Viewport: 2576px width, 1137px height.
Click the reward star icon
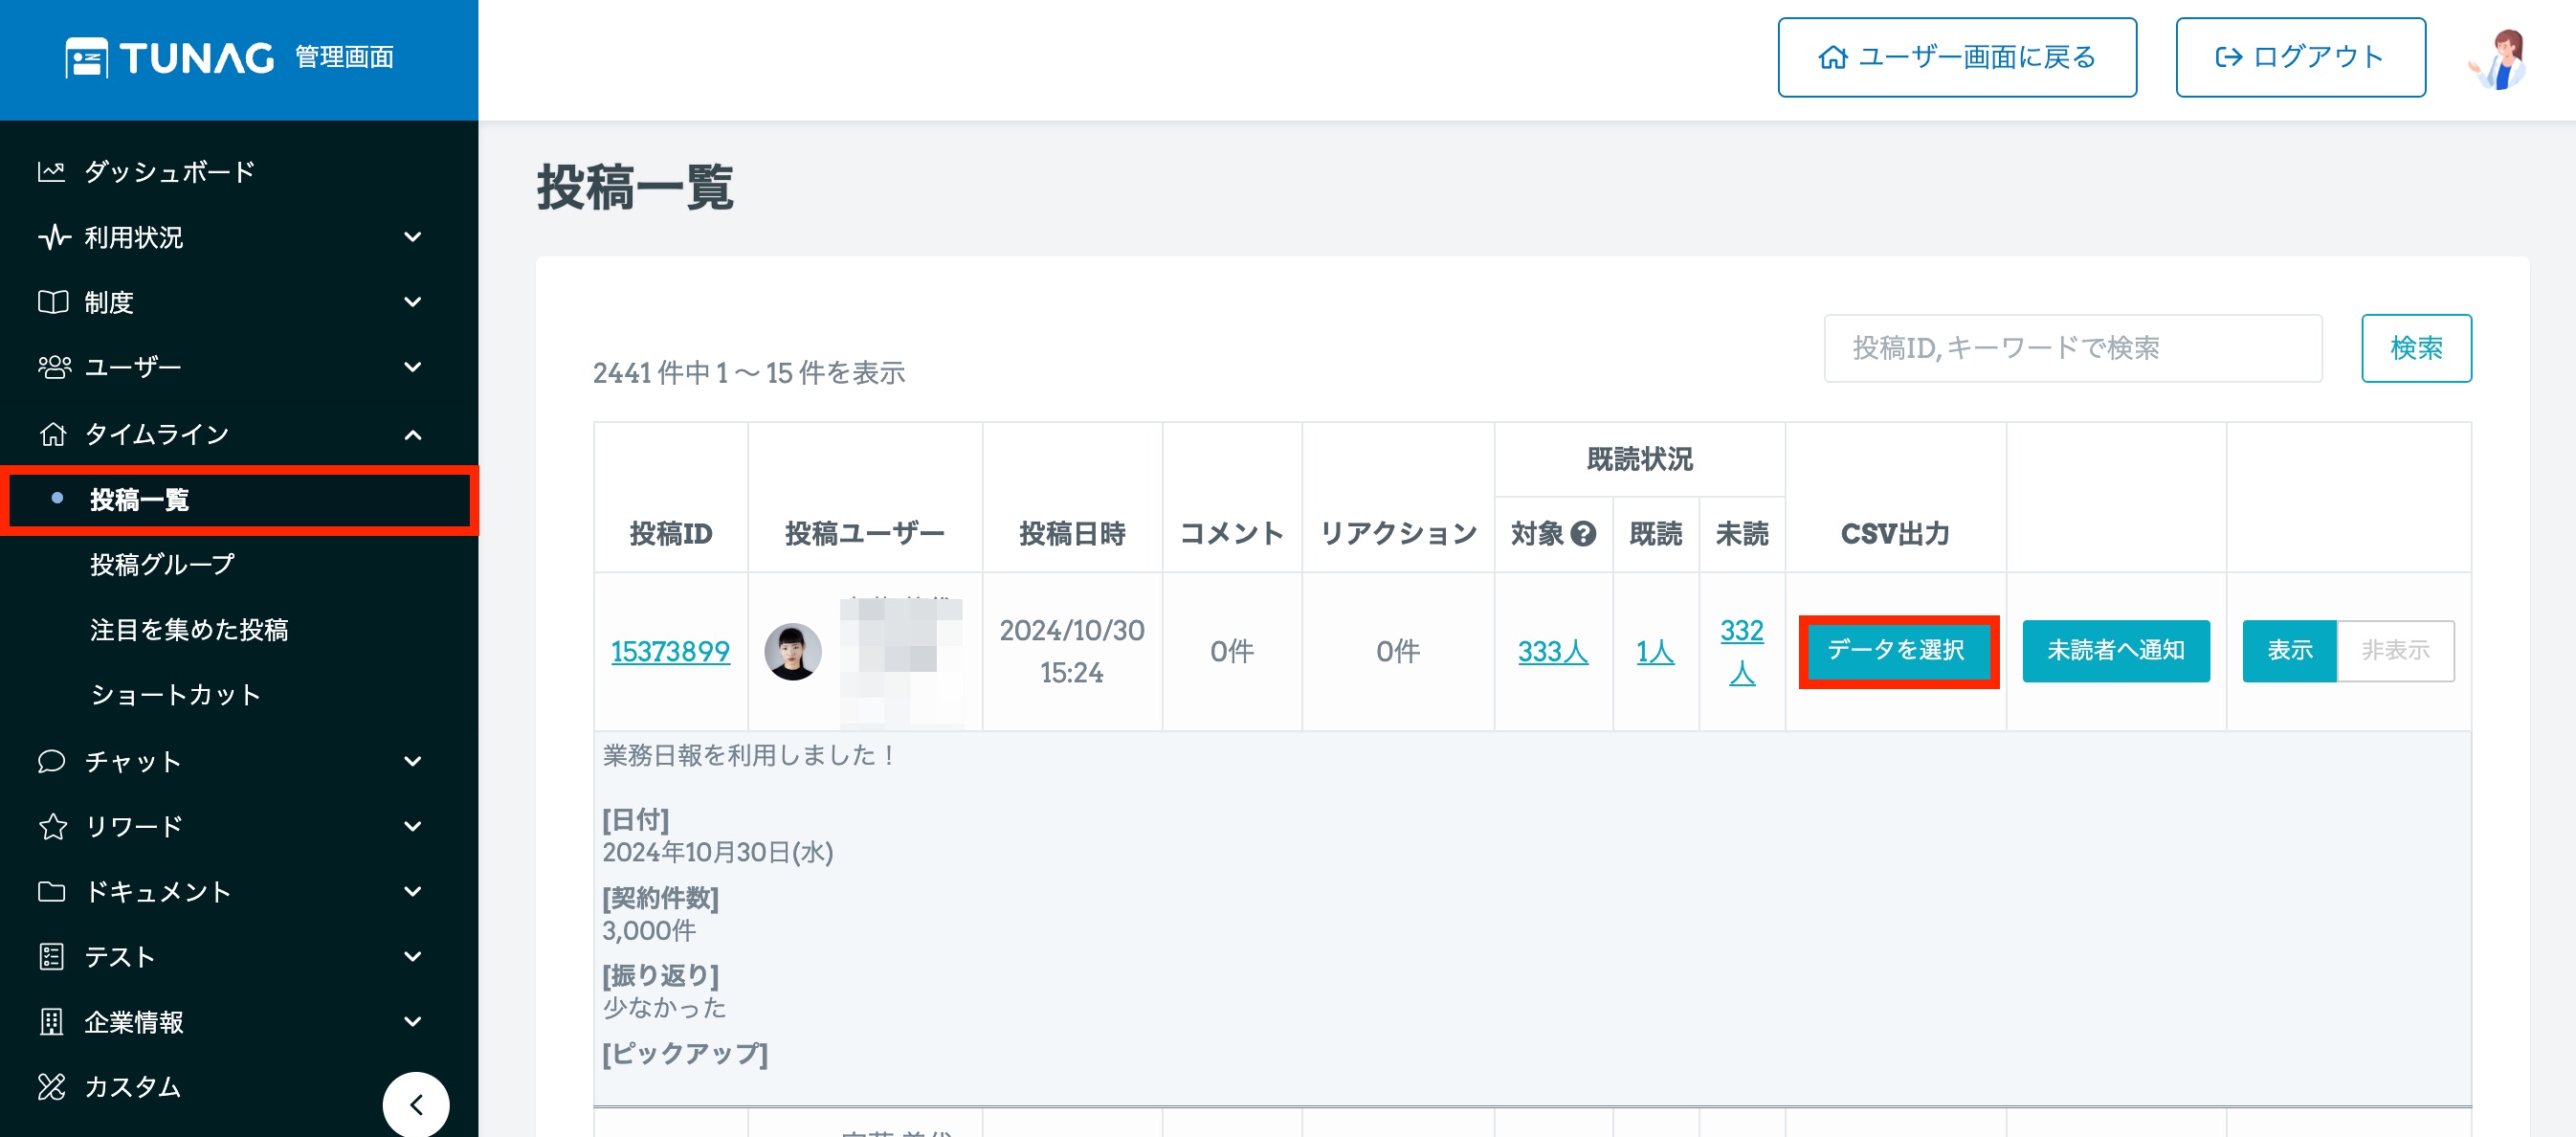[x=52, y=826]
